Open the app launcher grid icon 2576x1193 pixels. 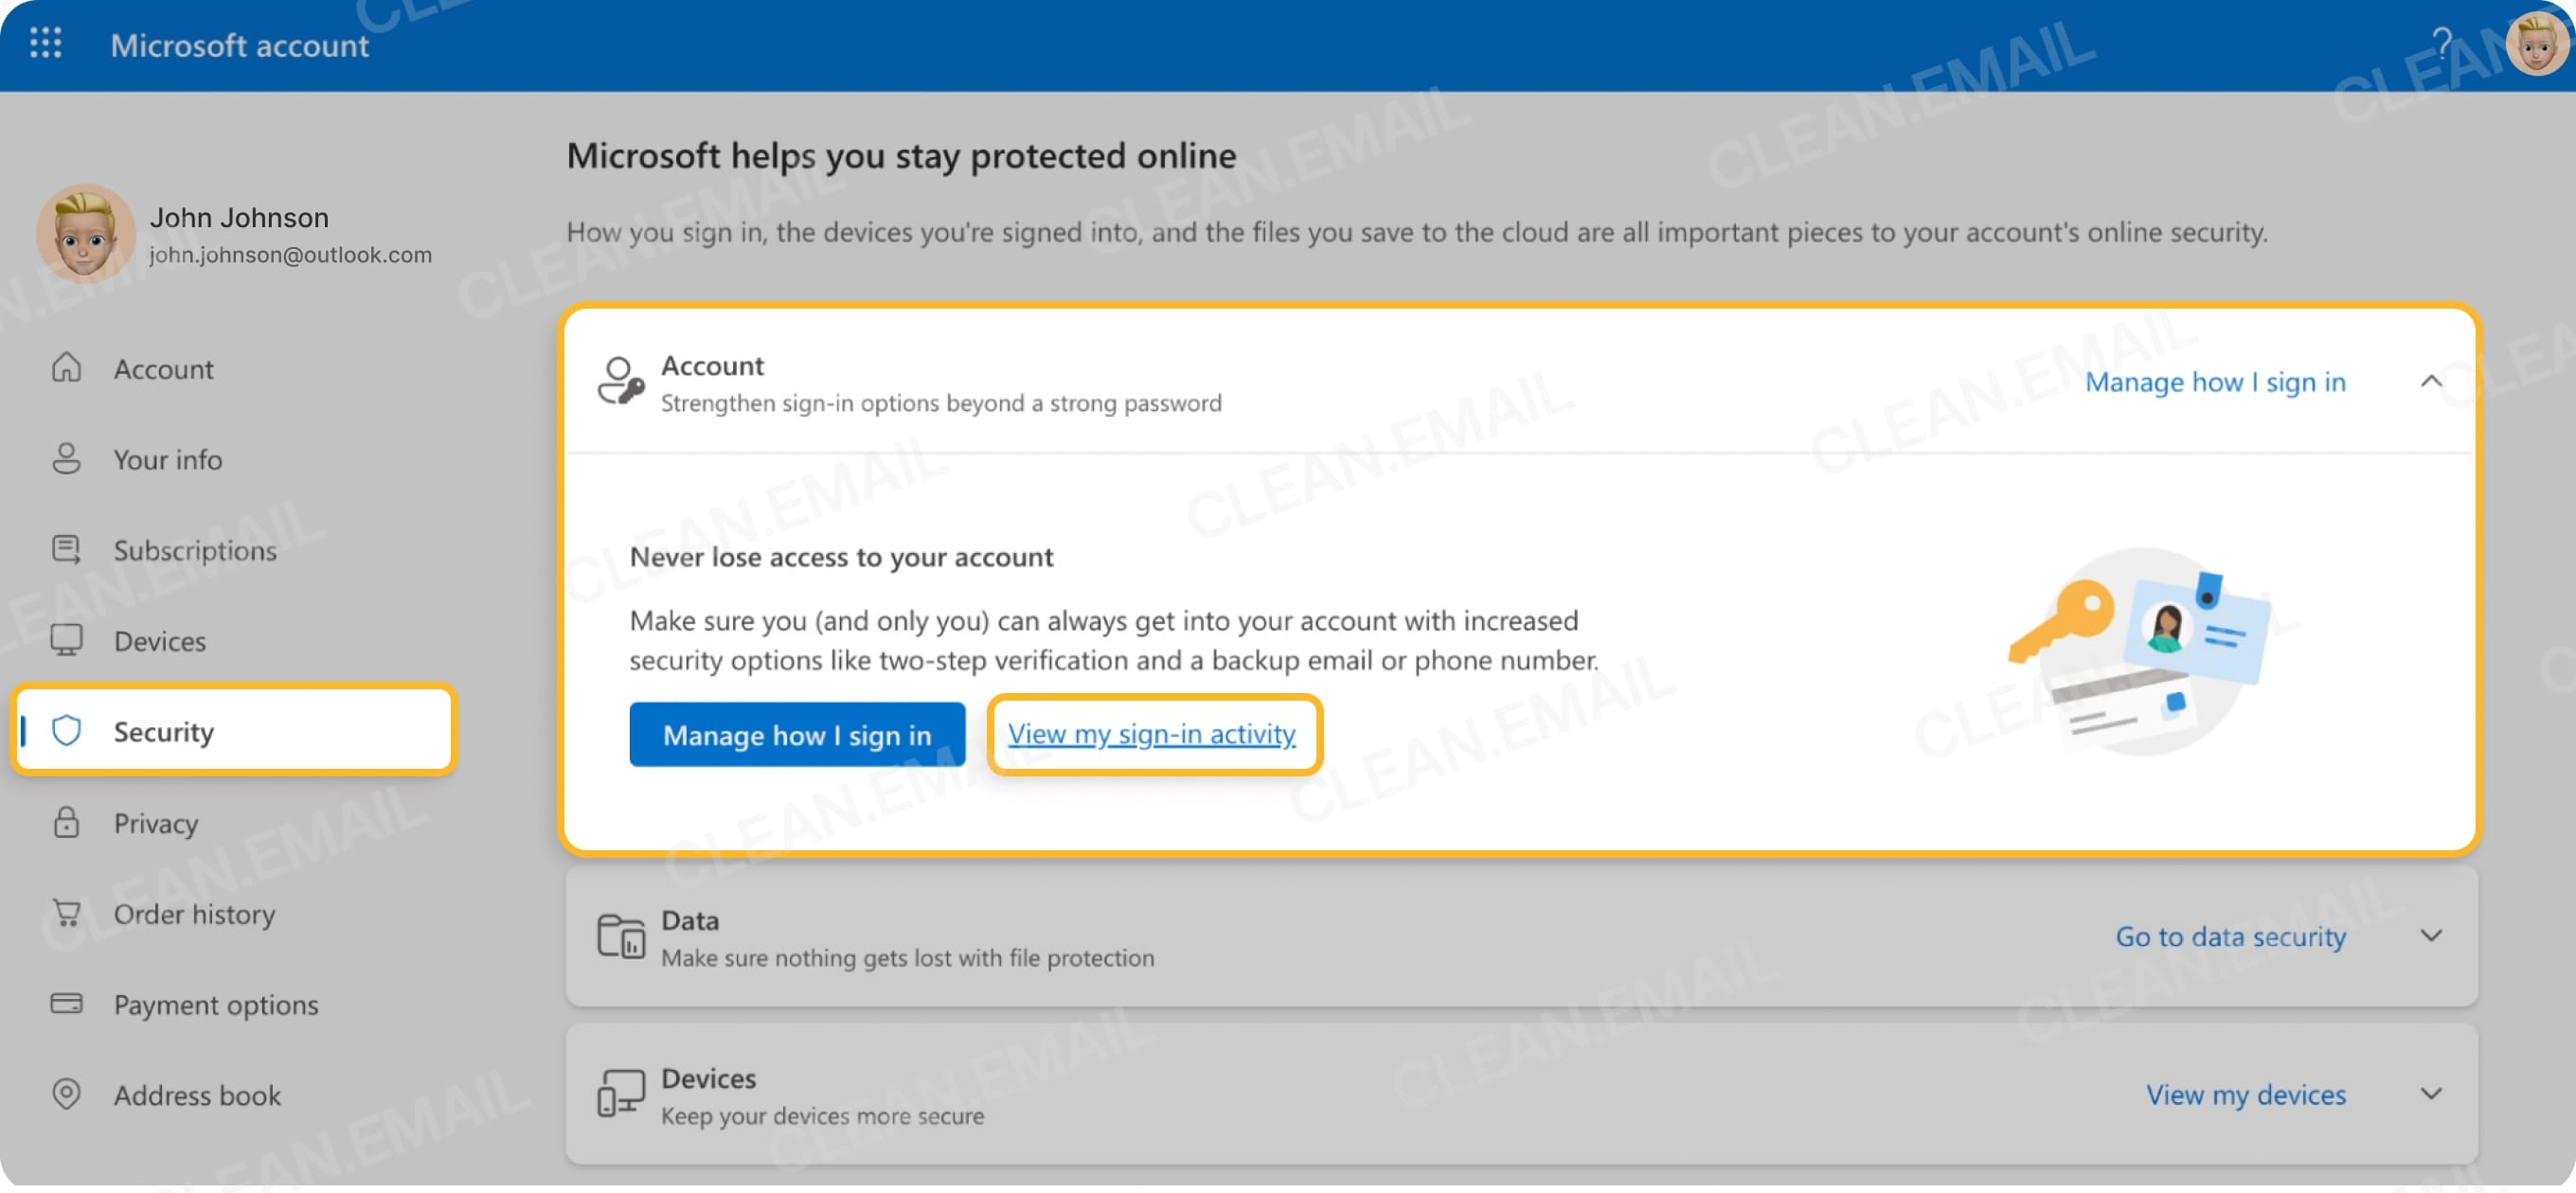[x=44, y=43]
